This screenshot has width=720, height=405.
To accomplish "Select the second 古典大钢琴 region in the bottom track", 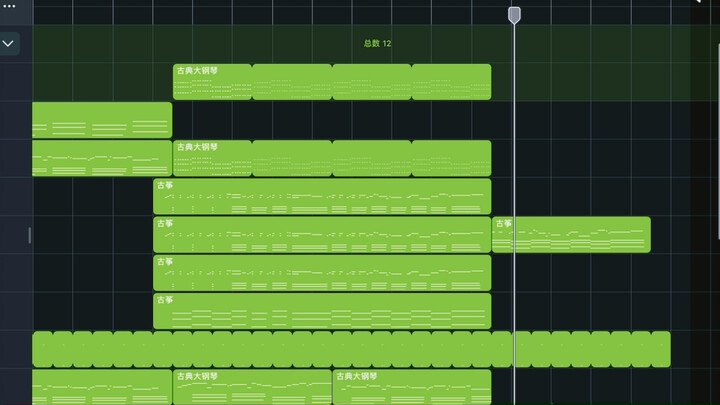I will [x=411, y=388].
